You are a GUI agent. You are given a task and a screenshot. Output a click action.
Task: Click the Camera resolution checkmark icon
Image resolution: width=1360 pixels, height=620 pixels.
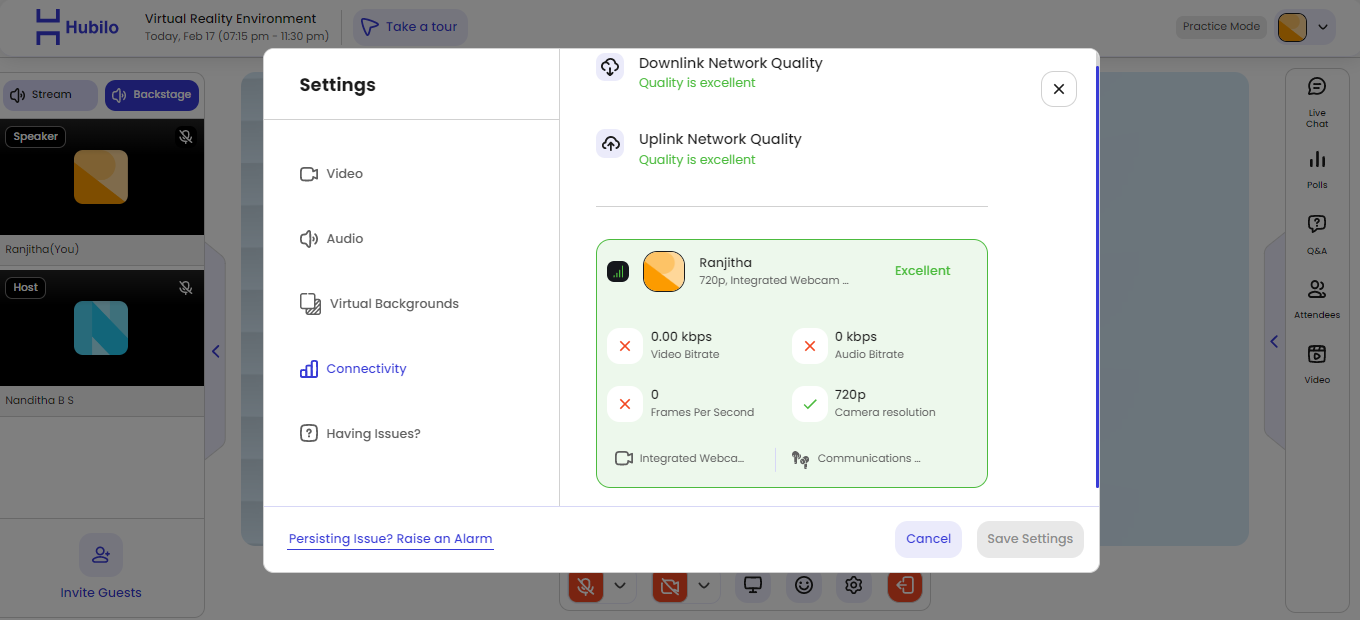[x=809, y=404]
